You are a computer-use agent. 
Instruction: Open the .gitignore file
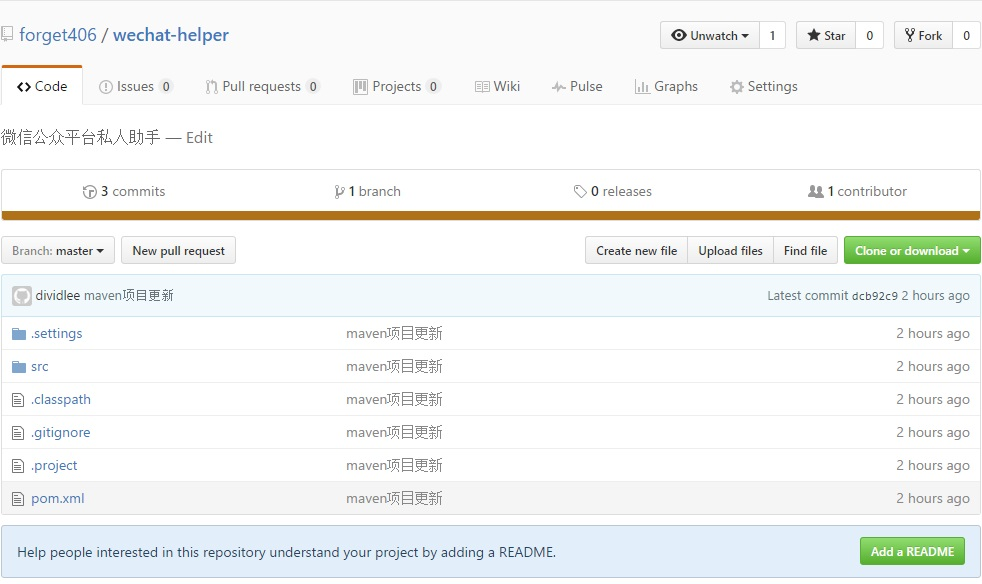point(61,432)
